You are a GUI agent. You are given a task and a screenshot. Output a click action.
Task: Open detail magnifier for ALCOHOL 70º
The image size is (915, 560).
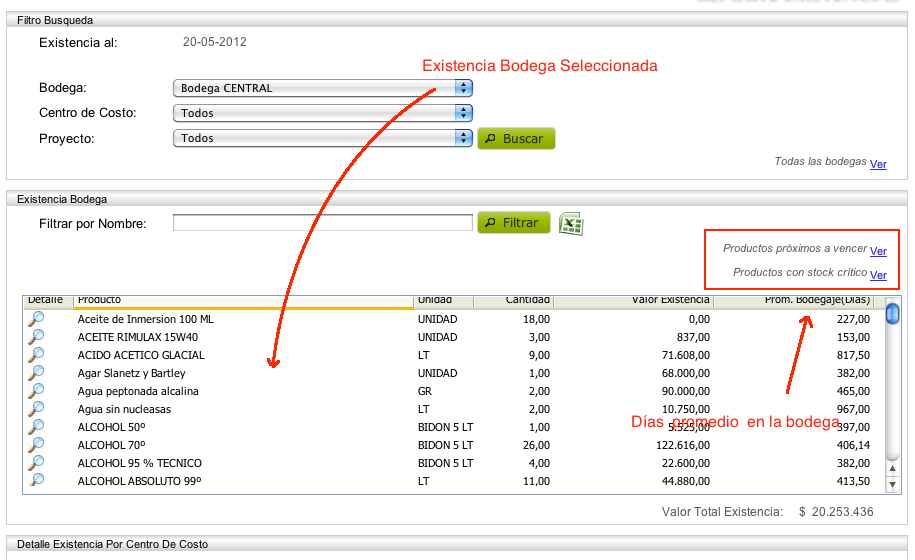point(36,445)
